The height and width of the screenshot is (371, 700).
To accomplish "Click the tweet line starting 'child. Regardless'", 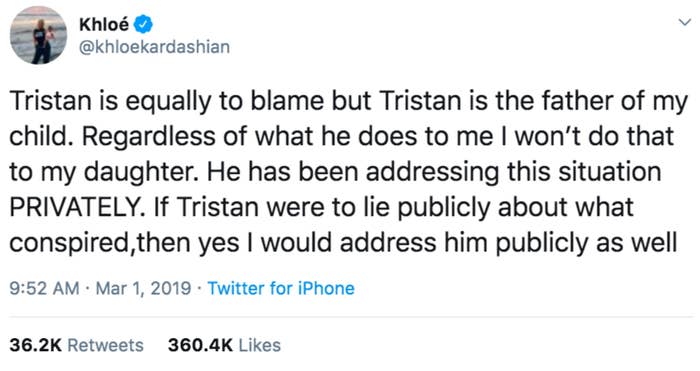I will click(342, 136).
